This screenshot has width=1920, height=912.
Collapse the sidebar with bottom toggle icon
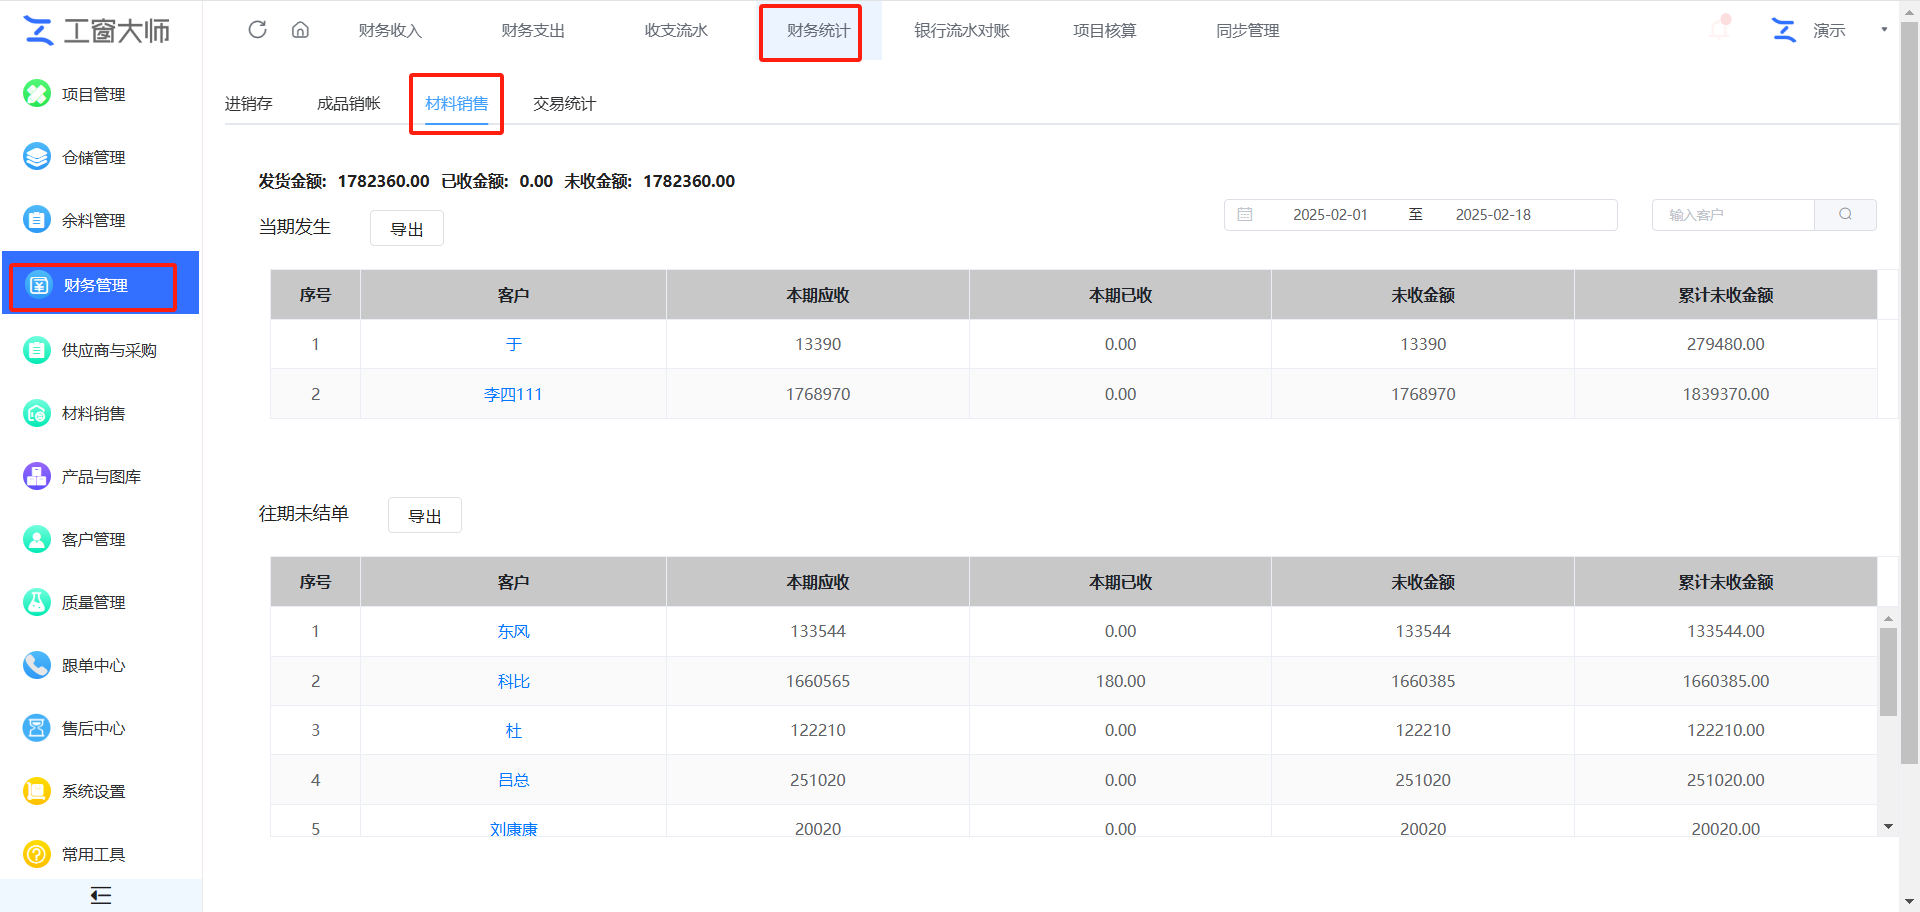tap(100, 895)
